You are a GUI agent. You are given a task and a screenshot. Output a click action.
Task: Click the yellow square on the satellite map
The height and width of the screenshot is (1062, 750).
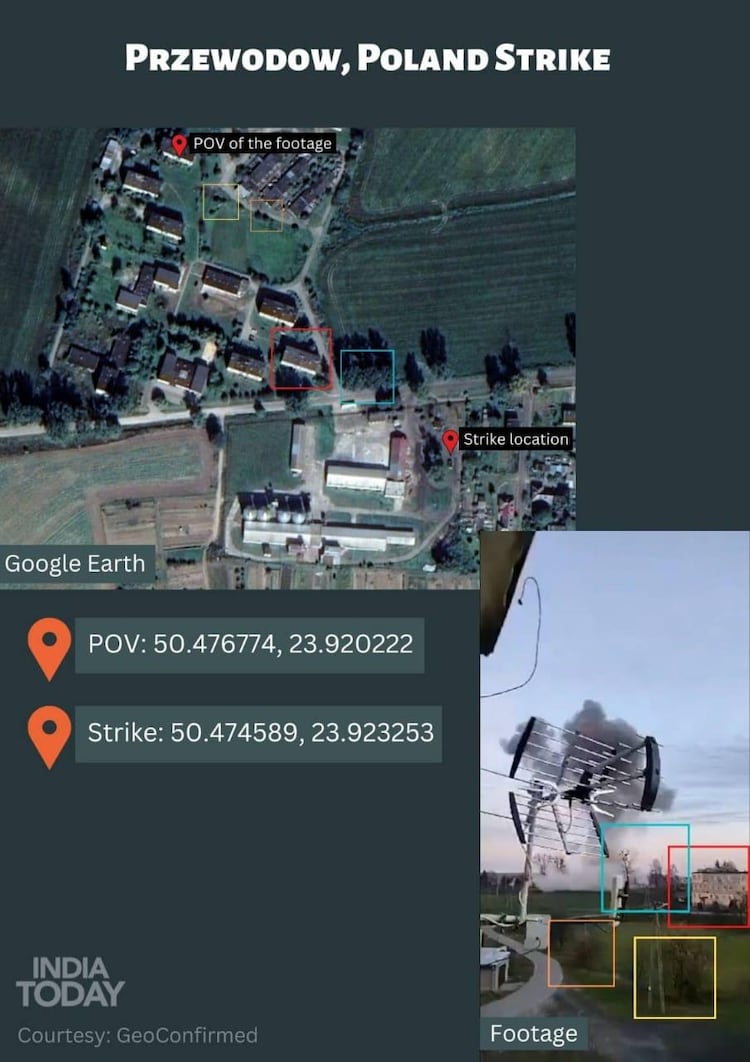pyautogui.click(x=221, y=201)
